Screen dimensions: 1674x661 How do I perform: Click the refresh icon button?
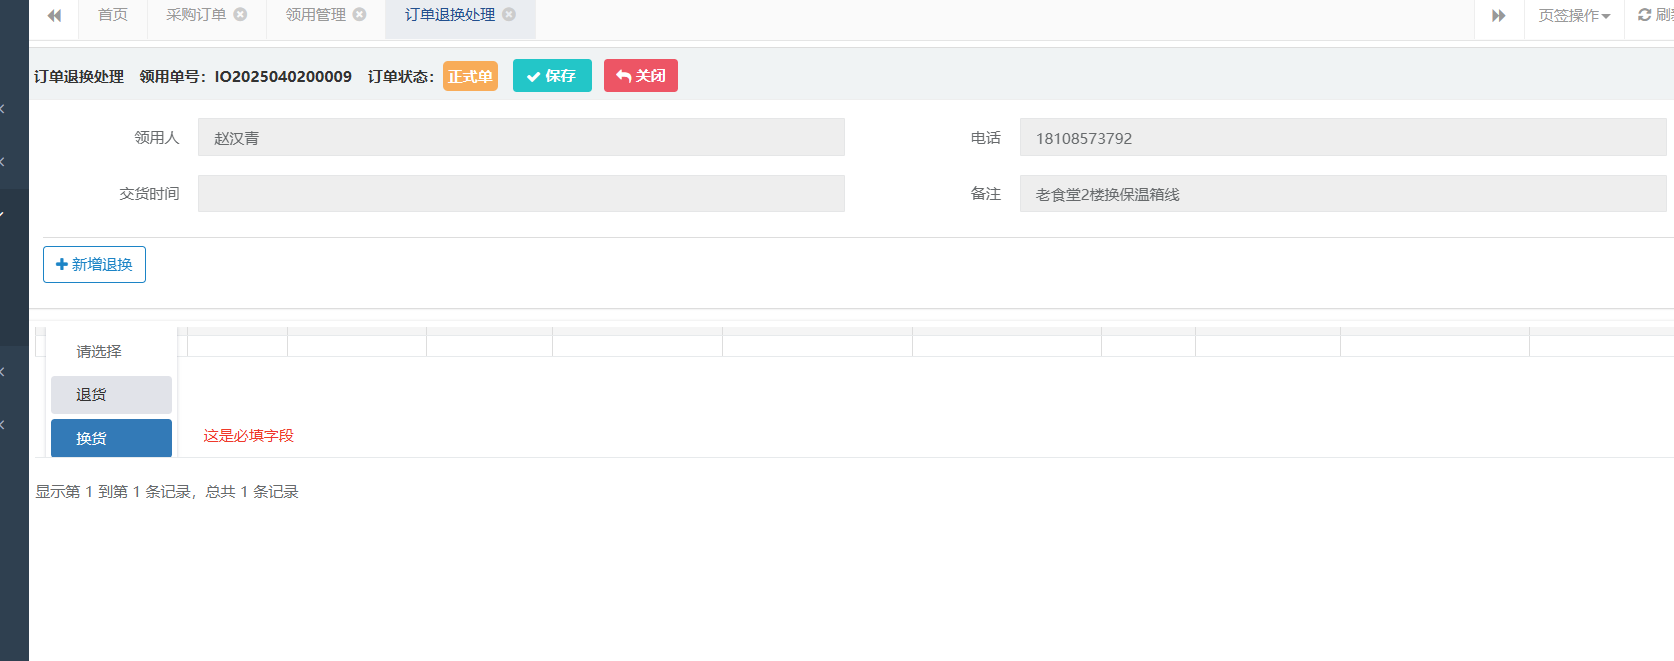click(x=1652, y=15)
